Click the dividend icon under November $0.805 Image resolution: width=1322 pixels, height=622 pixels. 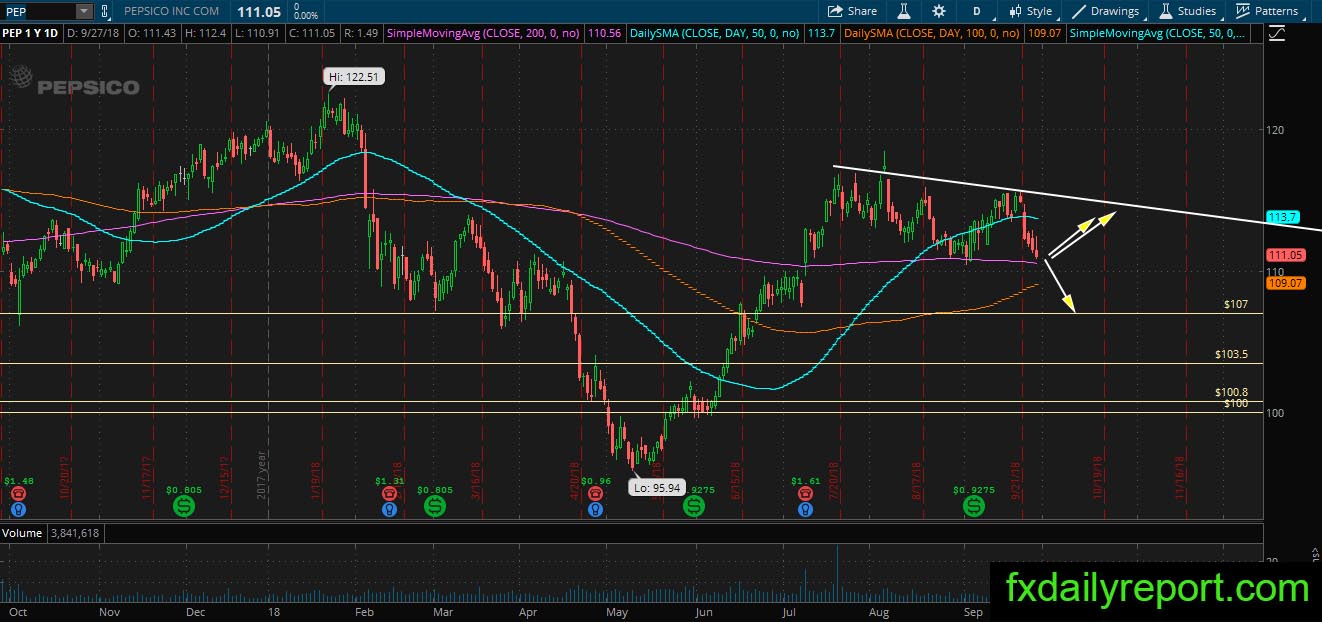pos(185,507)
